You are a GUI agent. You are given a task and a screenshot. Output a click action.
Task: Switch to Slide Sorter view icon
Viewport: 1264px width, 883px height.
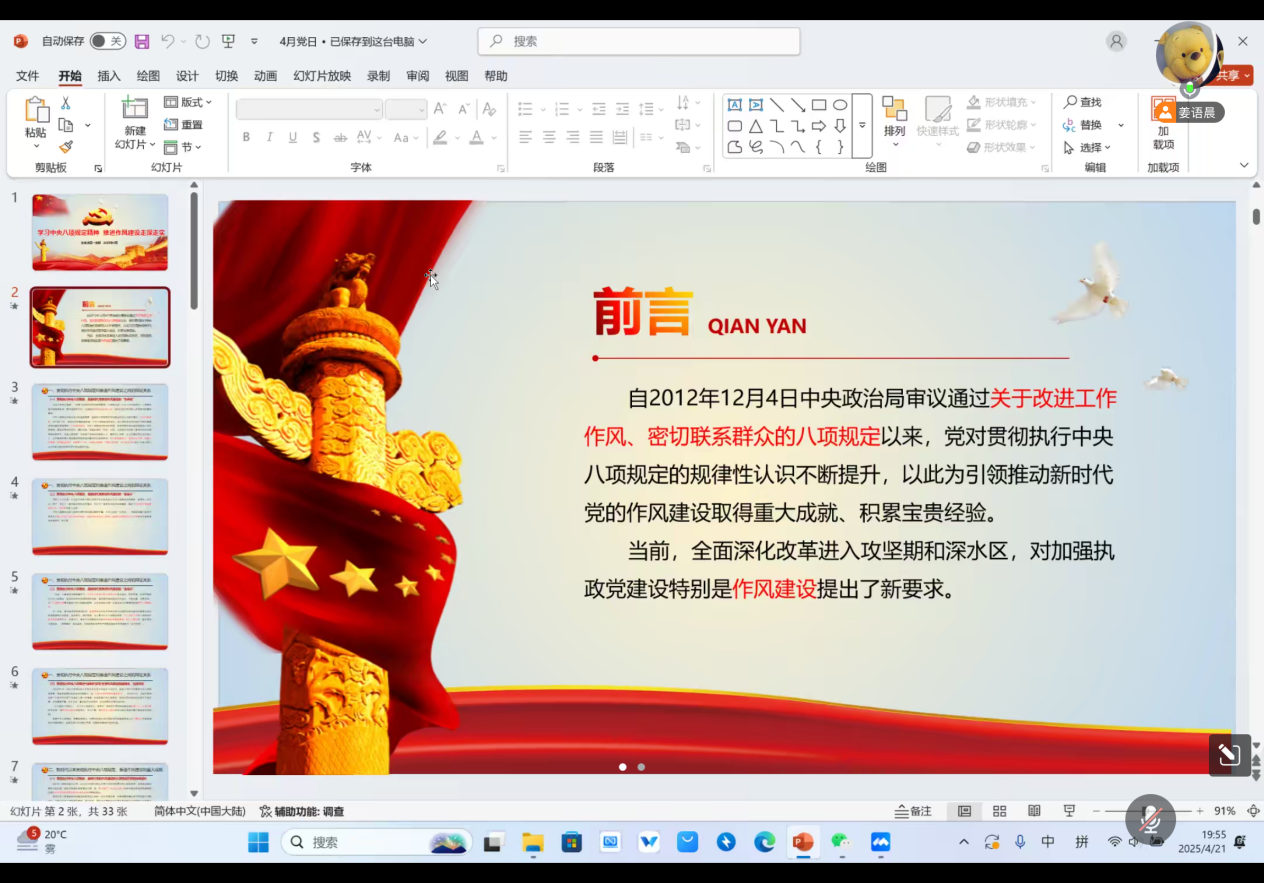(999, 811)
